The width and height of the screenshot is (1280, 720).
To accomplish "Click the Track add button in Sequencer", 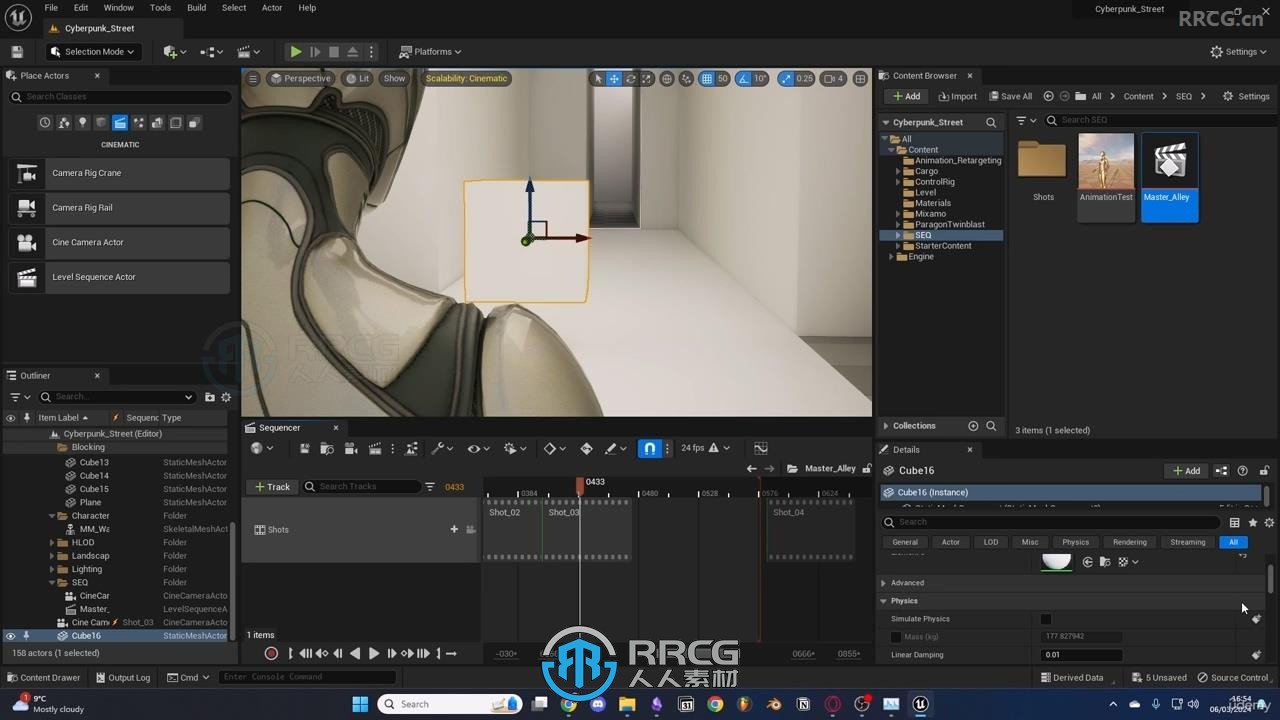I will click(x=272, y=487).
